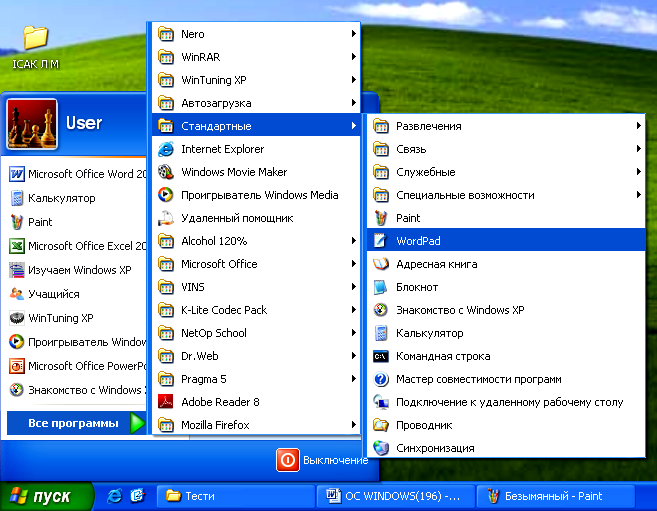
Task: Expand the Служебные submenu arrow
Action: pos(639,172)
